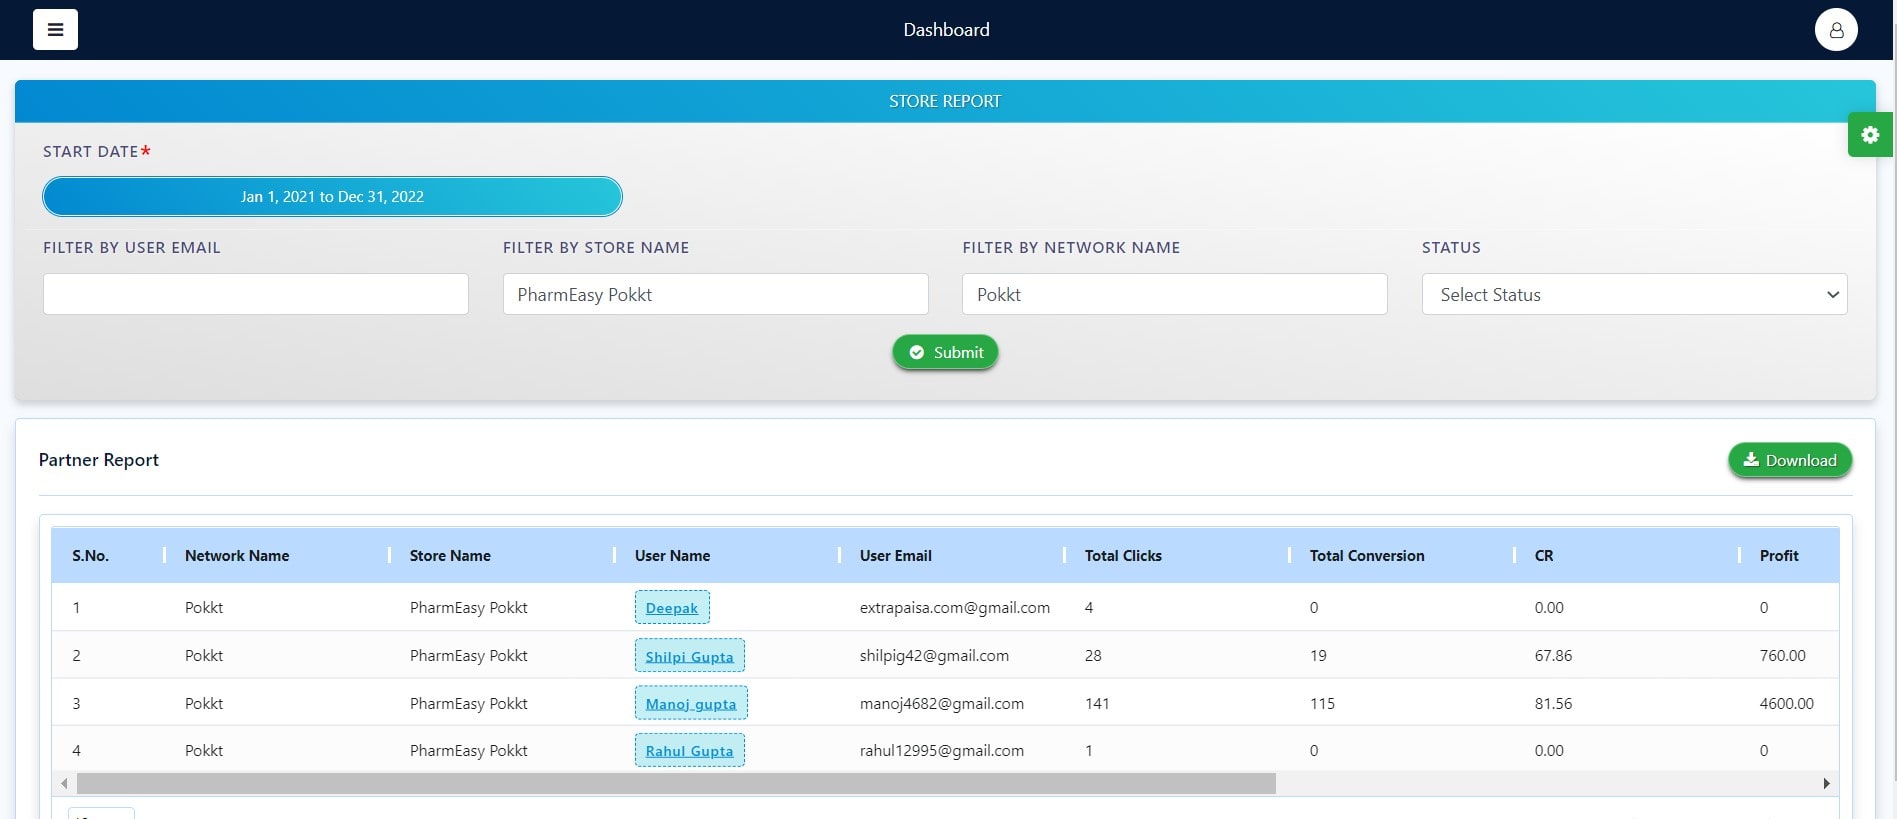This screenshot has height=819, width=1897.
Task: Open Deepak user link
Action: (x=672, y=608)
